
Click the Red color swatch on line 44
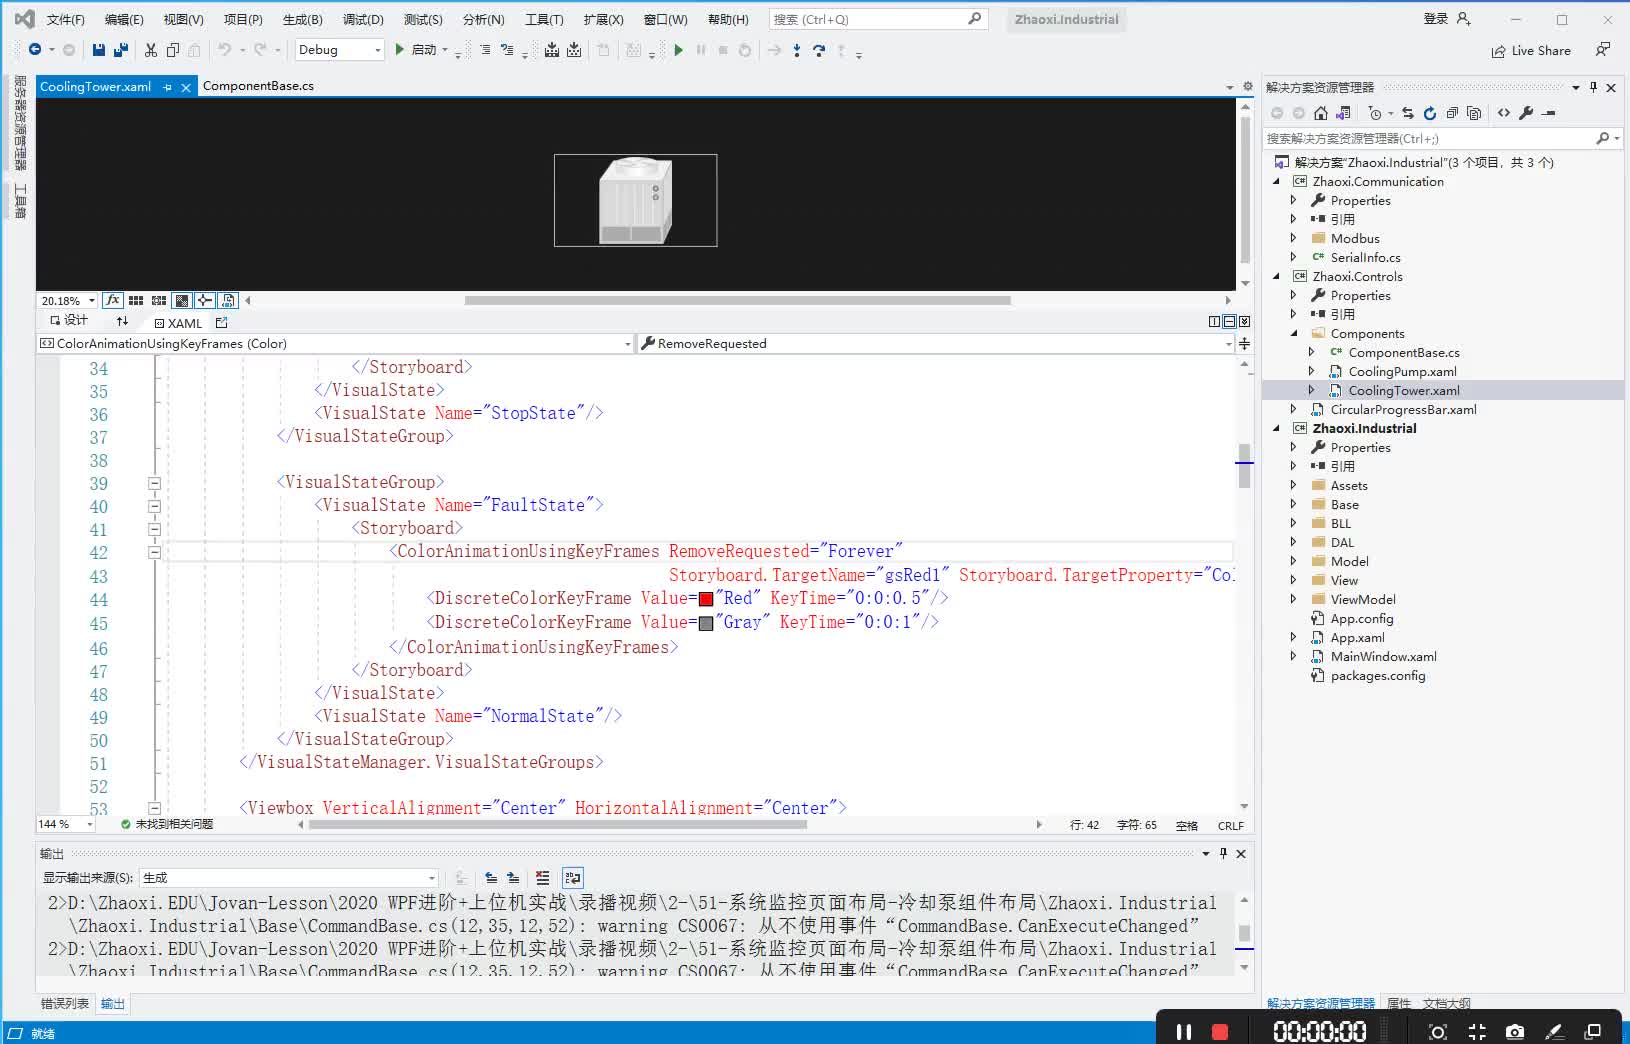coord(706,599)
